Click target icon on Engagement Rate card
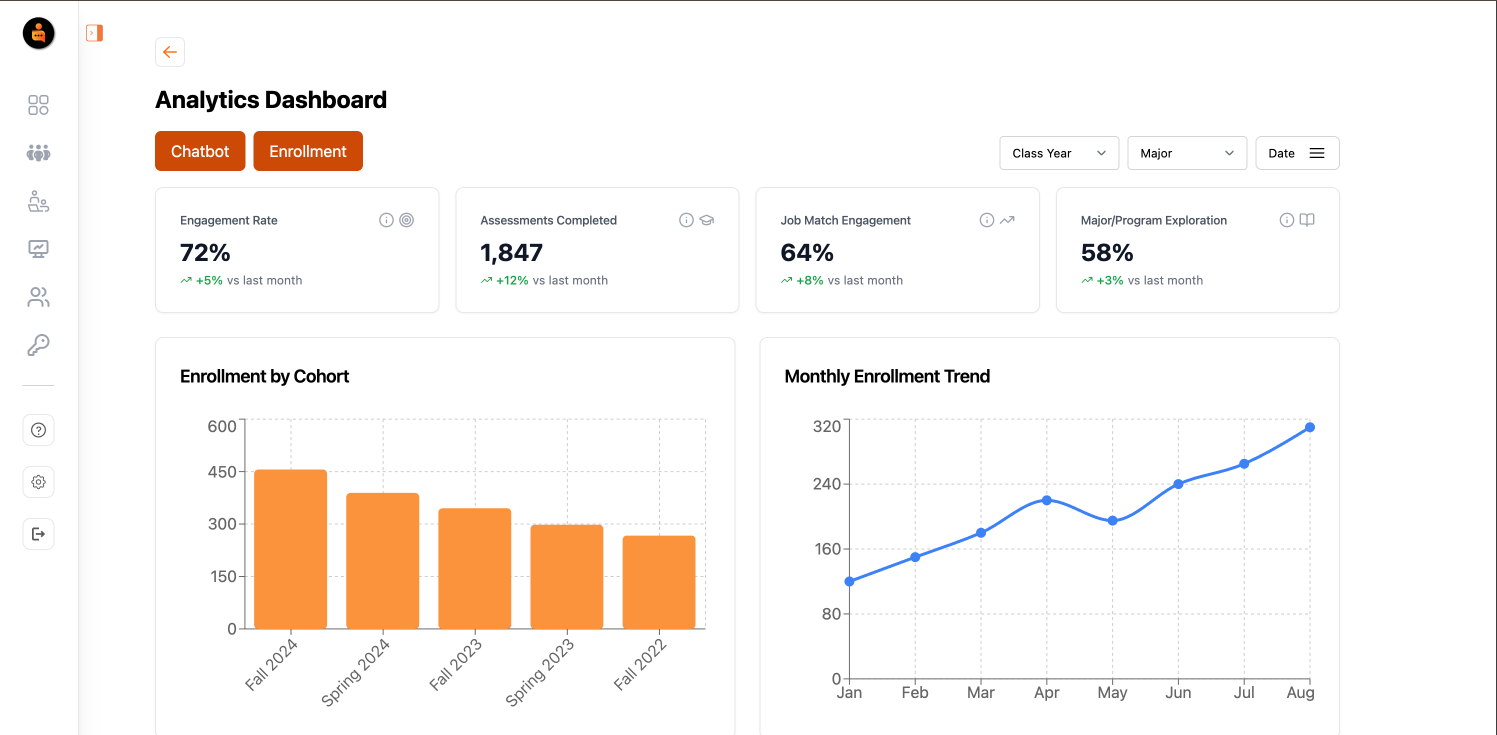This screenshot has width=1497, height=735. point(406,220)
